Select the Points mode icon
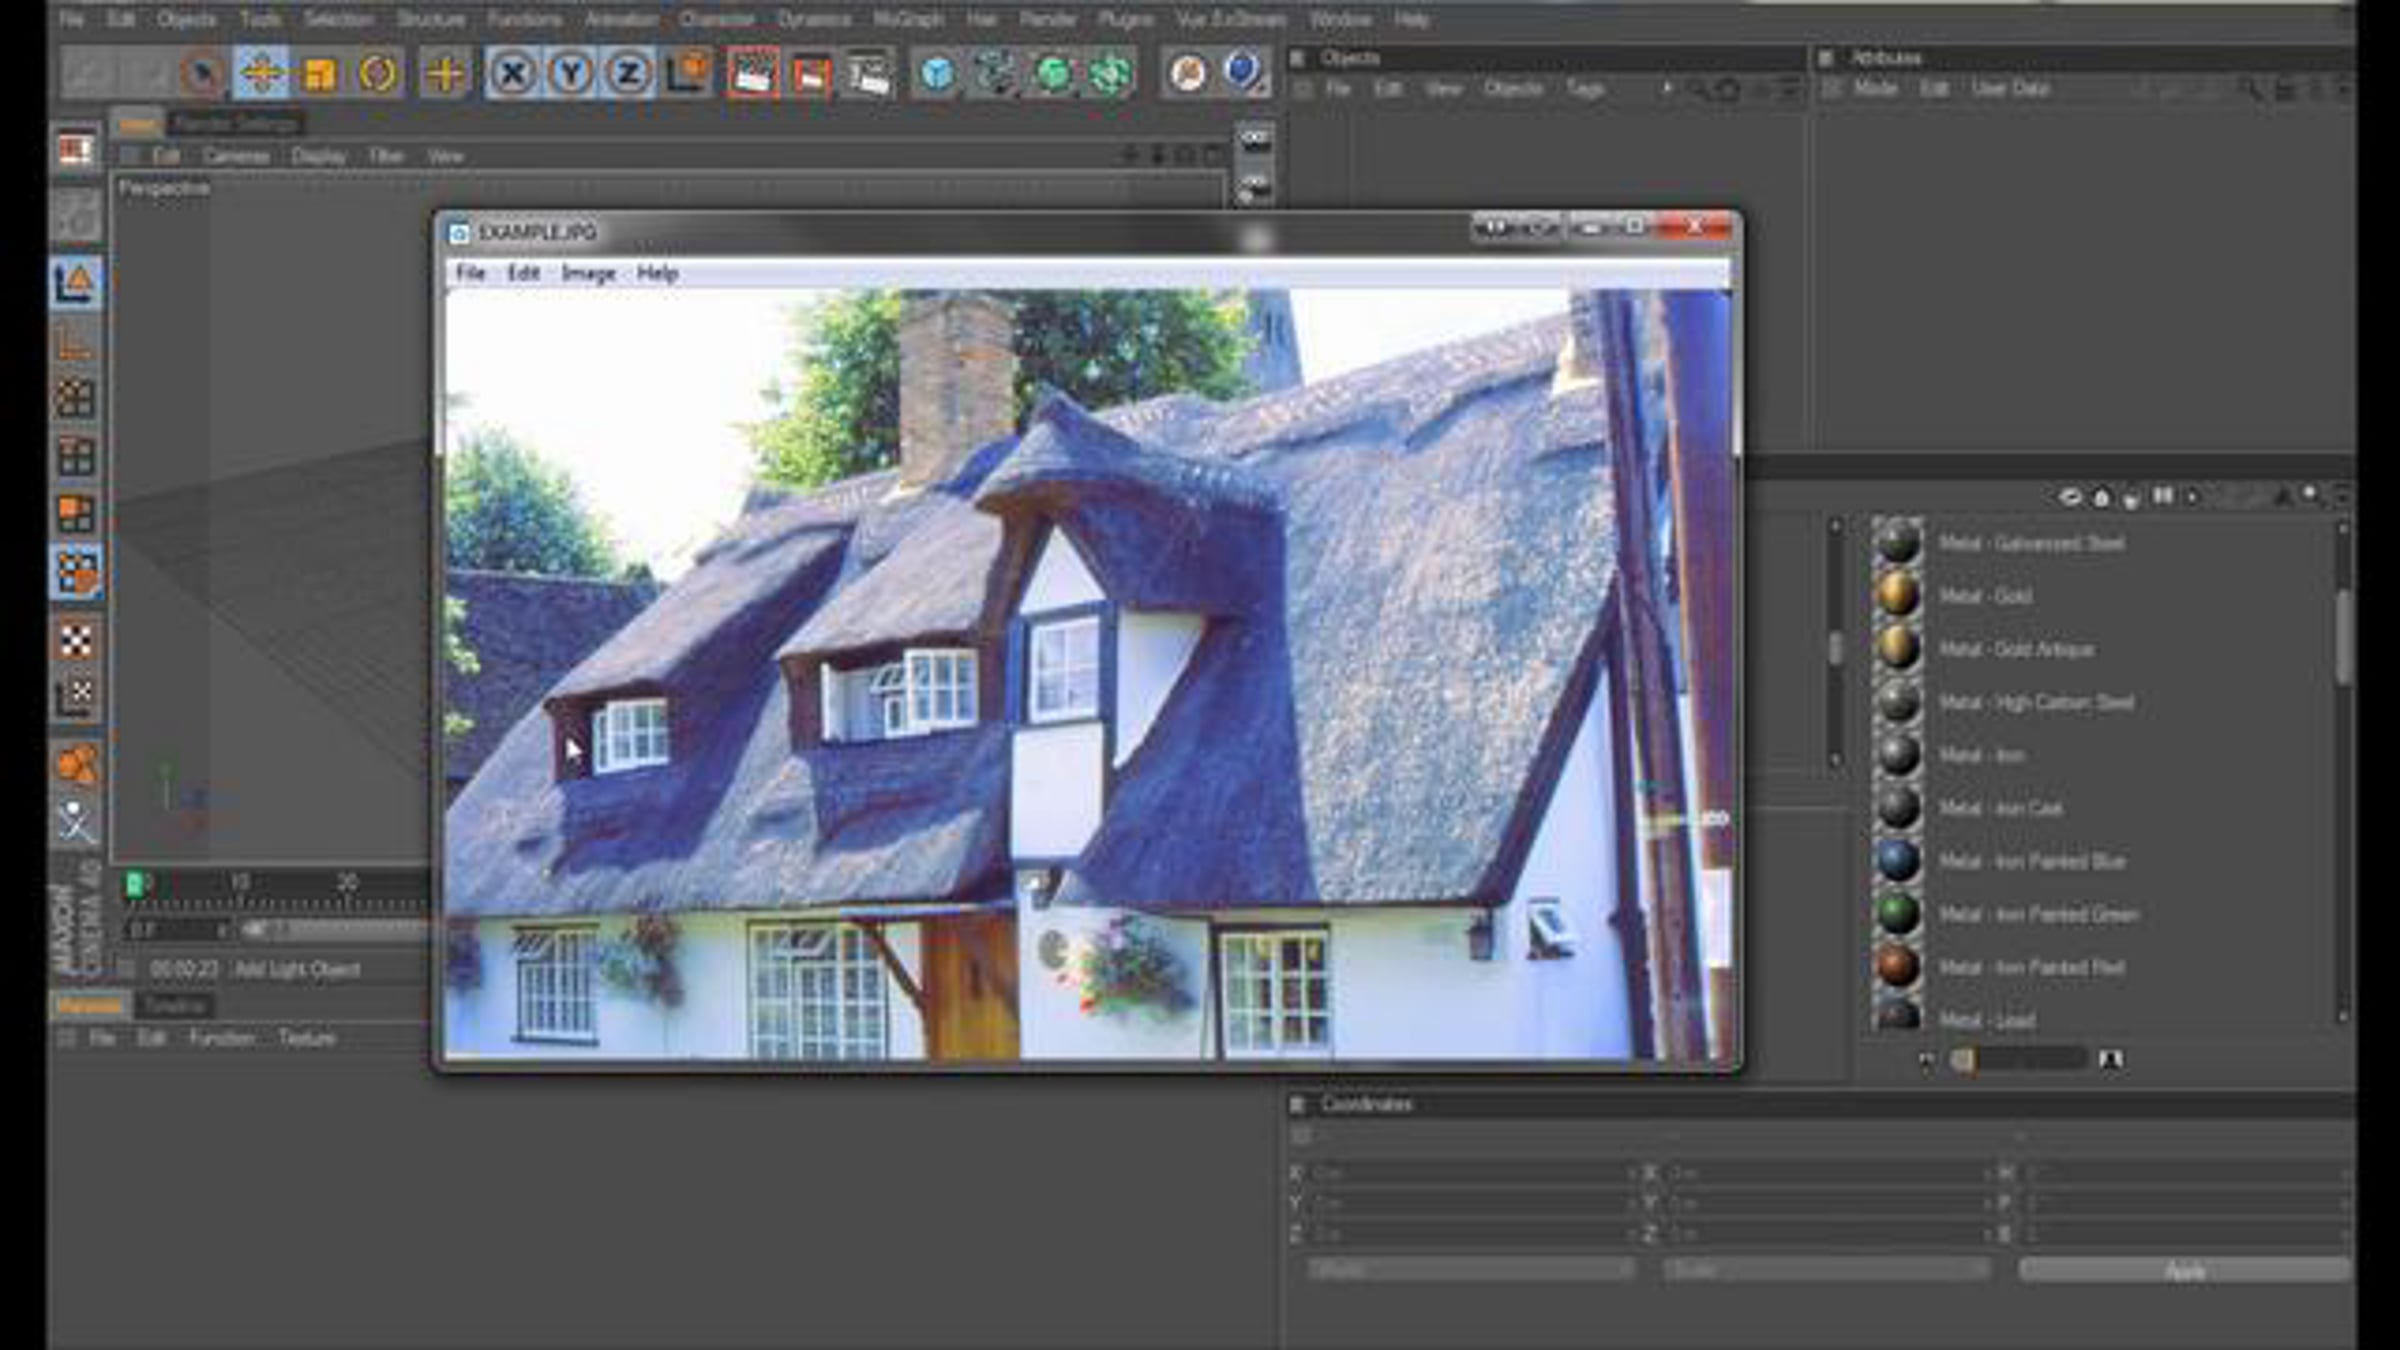This screenshot has width=2400, height=1350. click(76, 399)
